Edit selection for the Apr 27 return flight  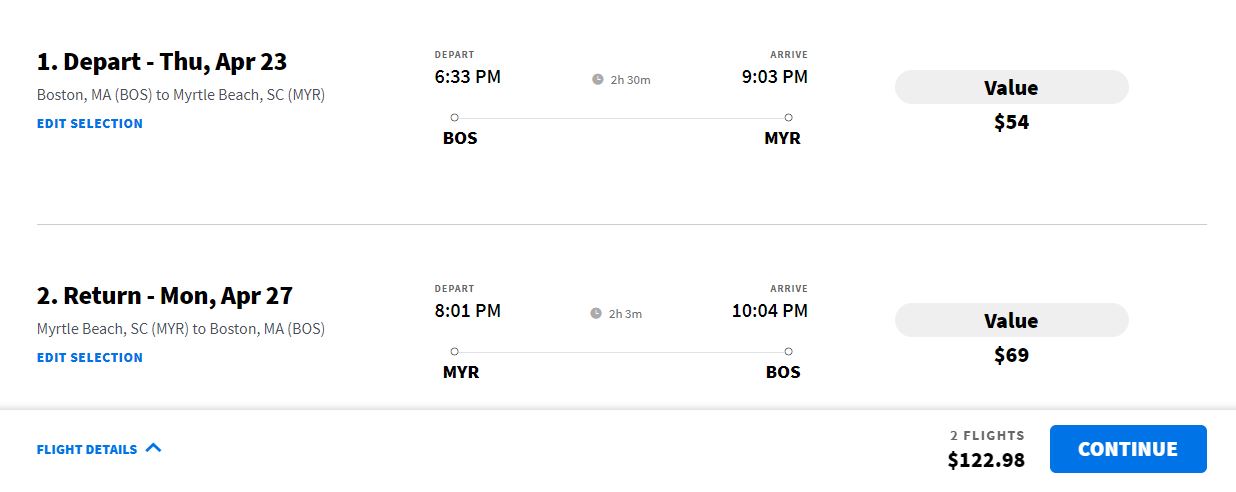[x=90, y=358]
